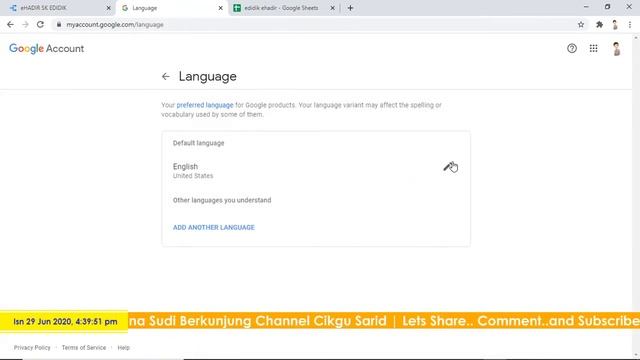The width and height of the screenshot is (640, 360).
Task: Open the Chrome three-dot menu
Action: coord(630,24)
